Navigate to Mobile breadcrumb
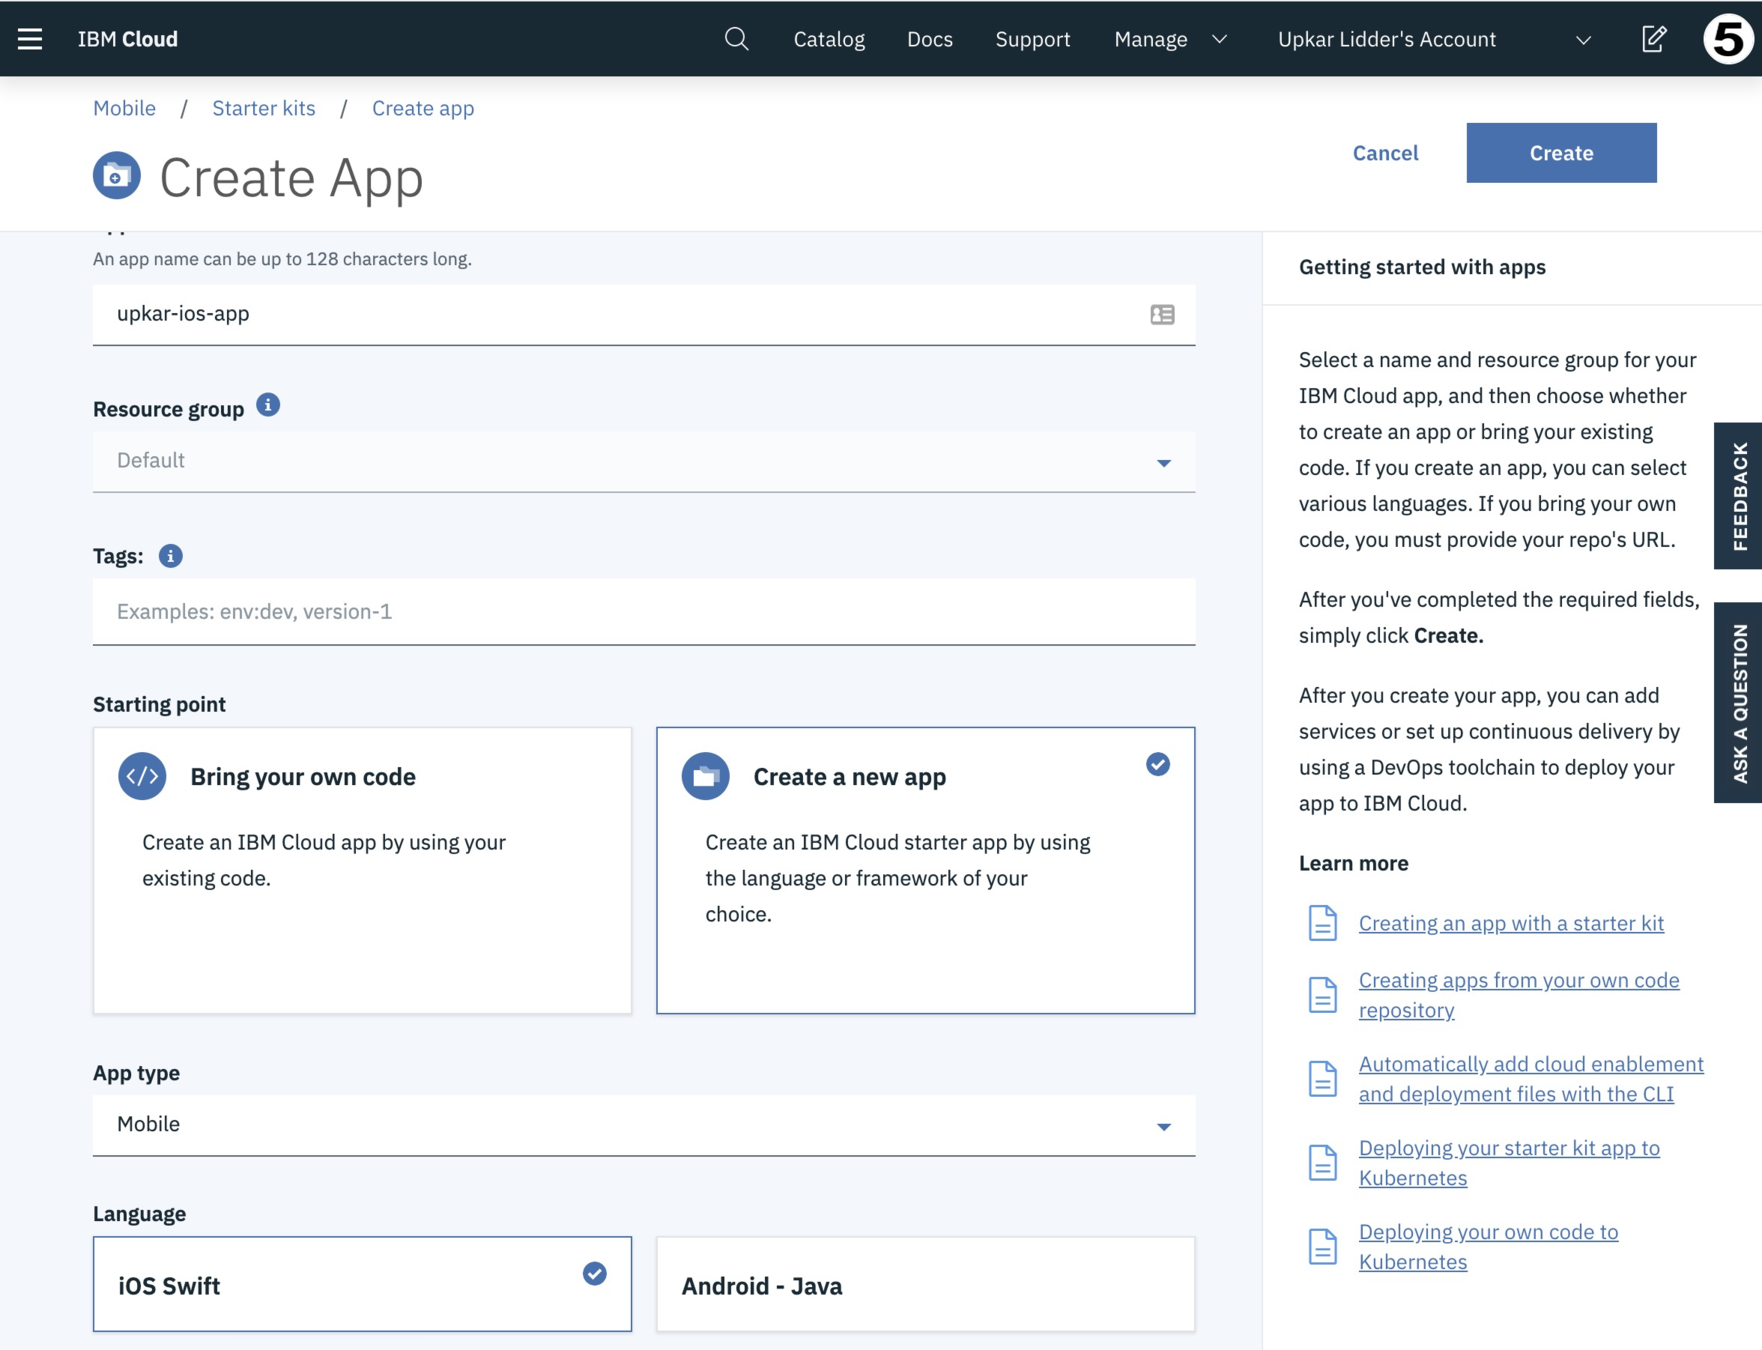 tap(124, 108)
